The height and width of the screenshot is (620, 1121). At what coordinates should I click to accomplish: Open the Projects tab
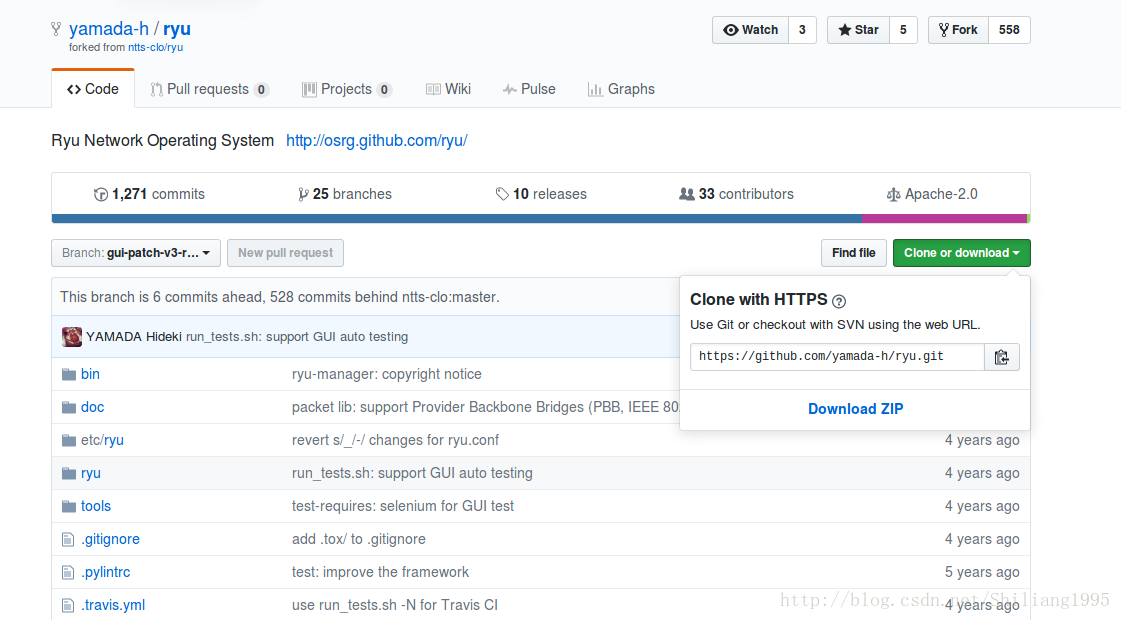tap(347, 89)
